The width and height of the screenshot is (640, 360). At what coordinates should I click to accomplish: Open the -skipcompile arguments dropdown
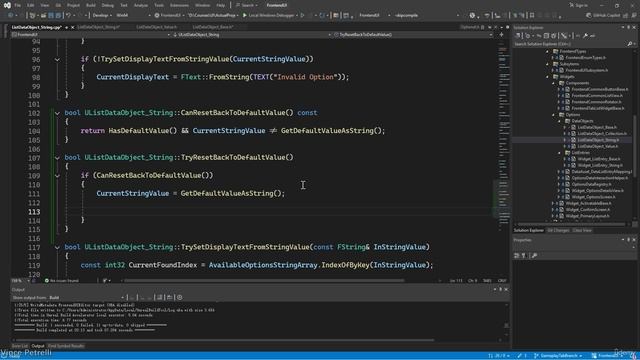427,15
